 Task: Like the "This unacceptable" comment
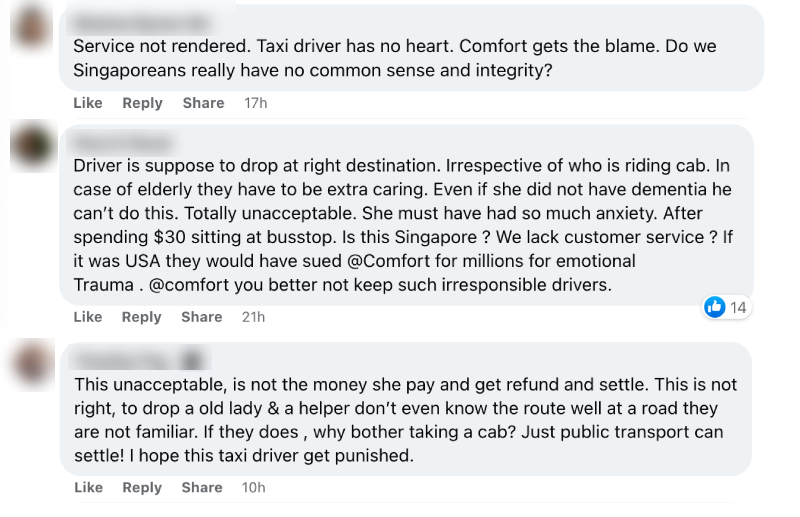[88, 488]
